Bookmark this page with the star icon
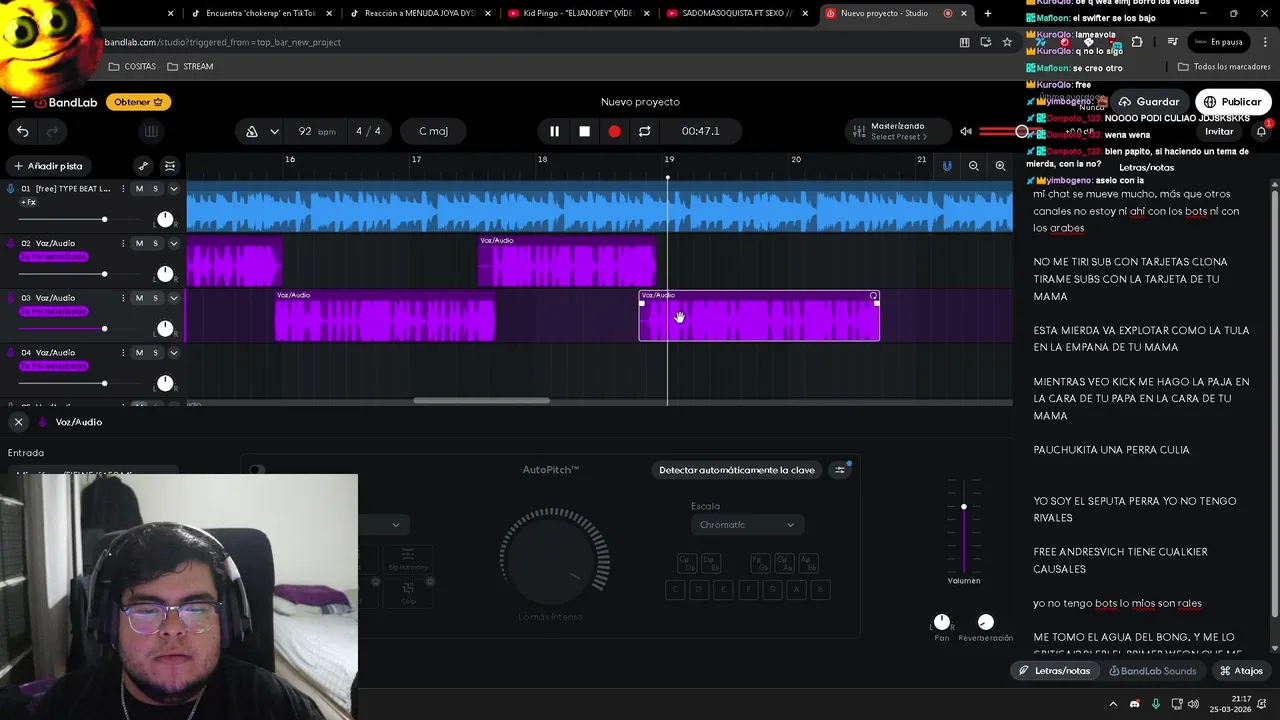 click(1007, 42)
